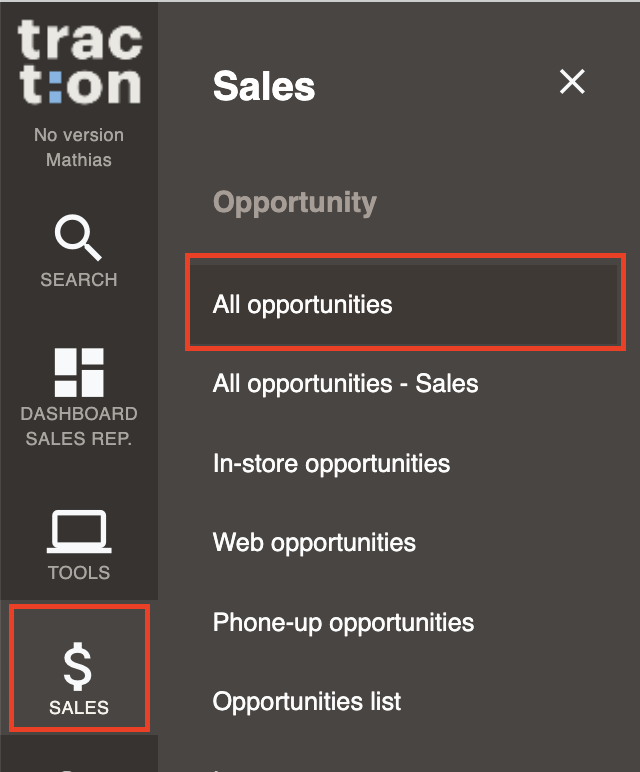Click the SEARCH label in sidebar
640x772 pixels.
coord(79,280)
